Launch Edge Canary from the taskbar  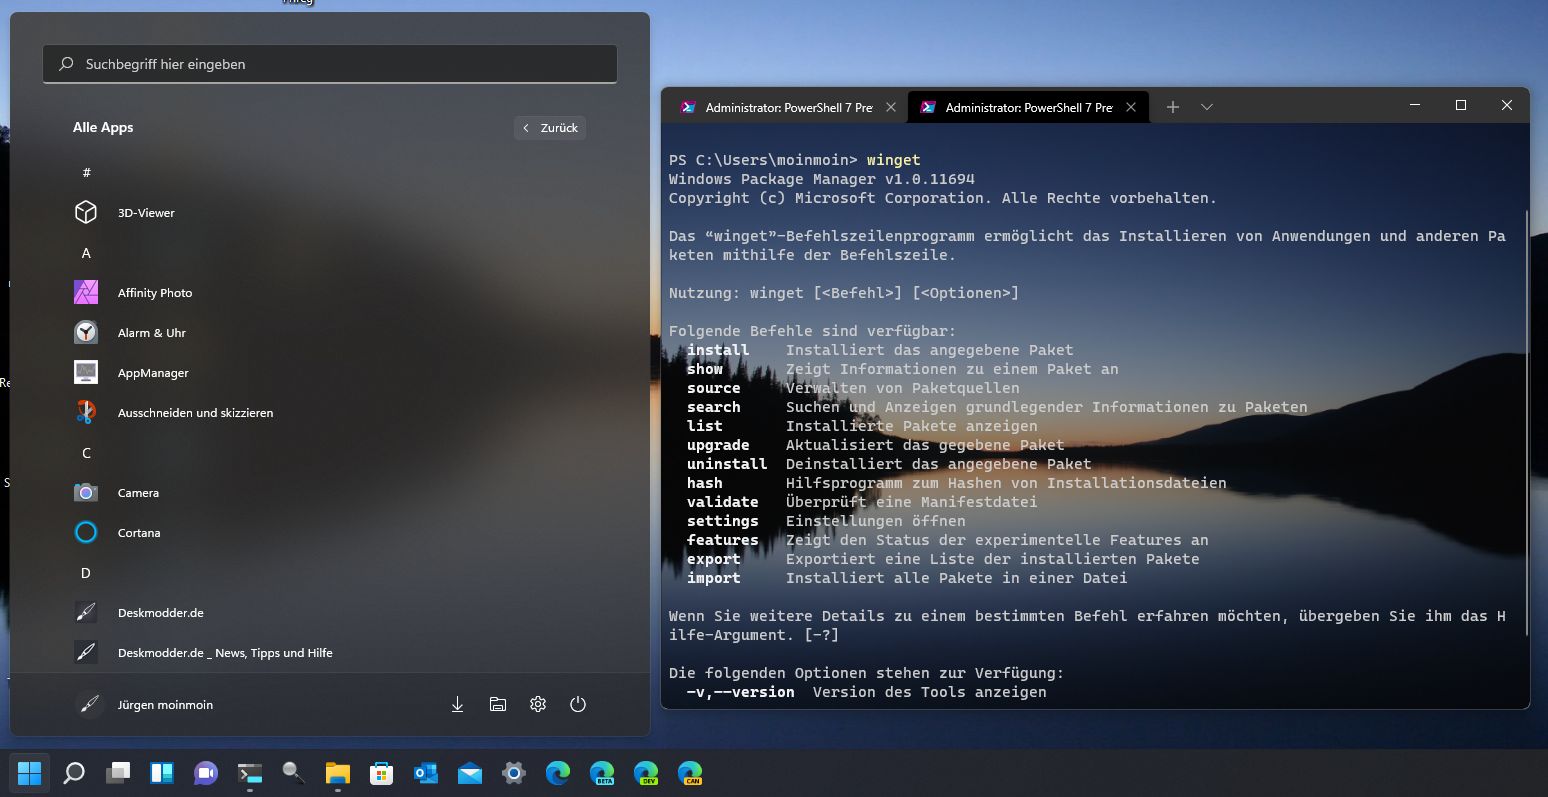pos(690,773)
